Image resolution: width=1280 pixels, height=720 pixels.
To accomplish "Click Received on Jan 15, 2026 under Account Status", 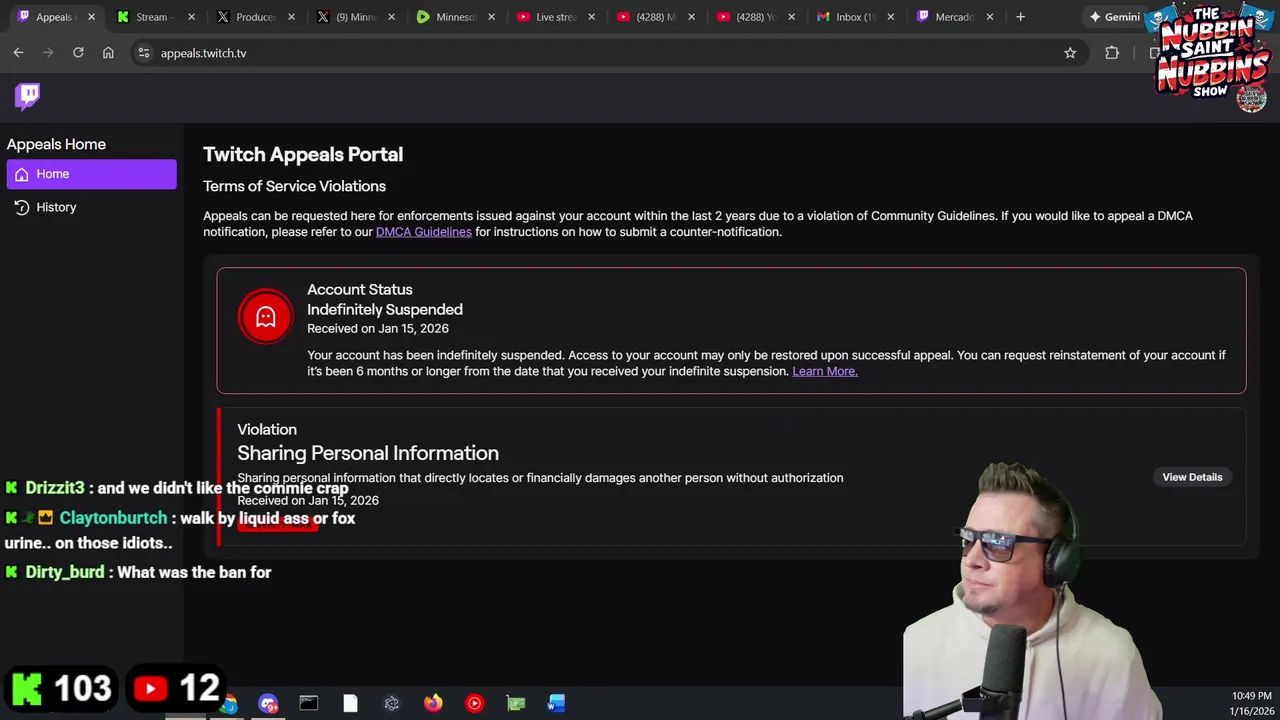I will (378, 328).
